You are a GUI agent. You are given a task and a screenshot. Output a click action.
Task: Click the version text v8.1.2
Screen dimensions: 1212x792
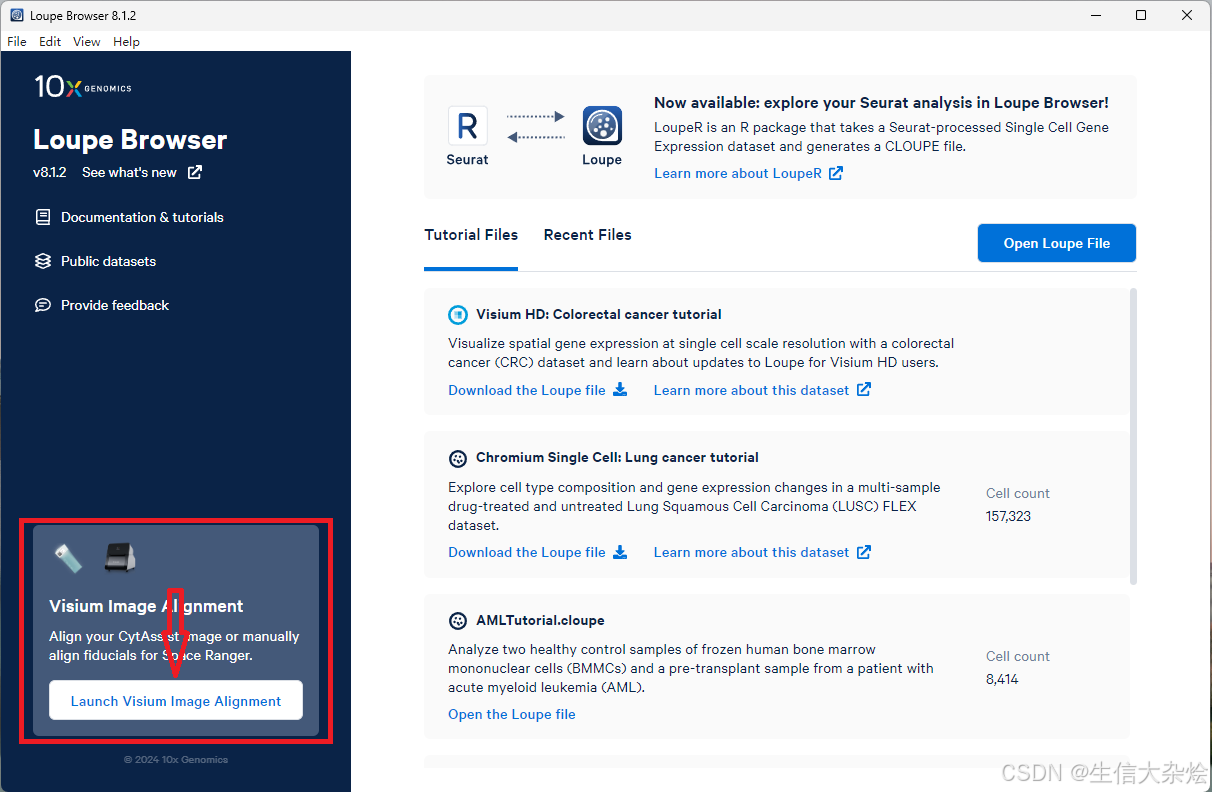(x=49, y=172)
